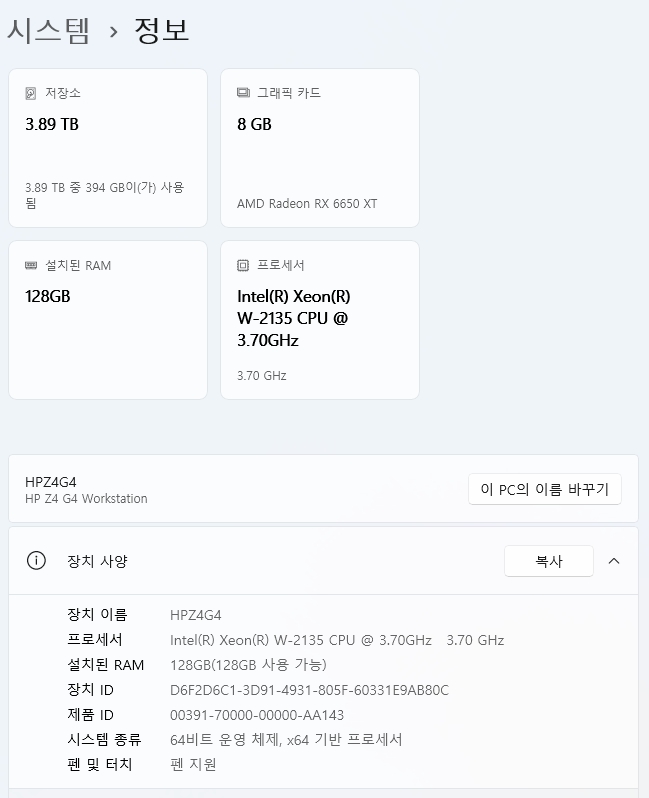Click the graphics card icon
The image size is (649, 798).
pos(243,93)
